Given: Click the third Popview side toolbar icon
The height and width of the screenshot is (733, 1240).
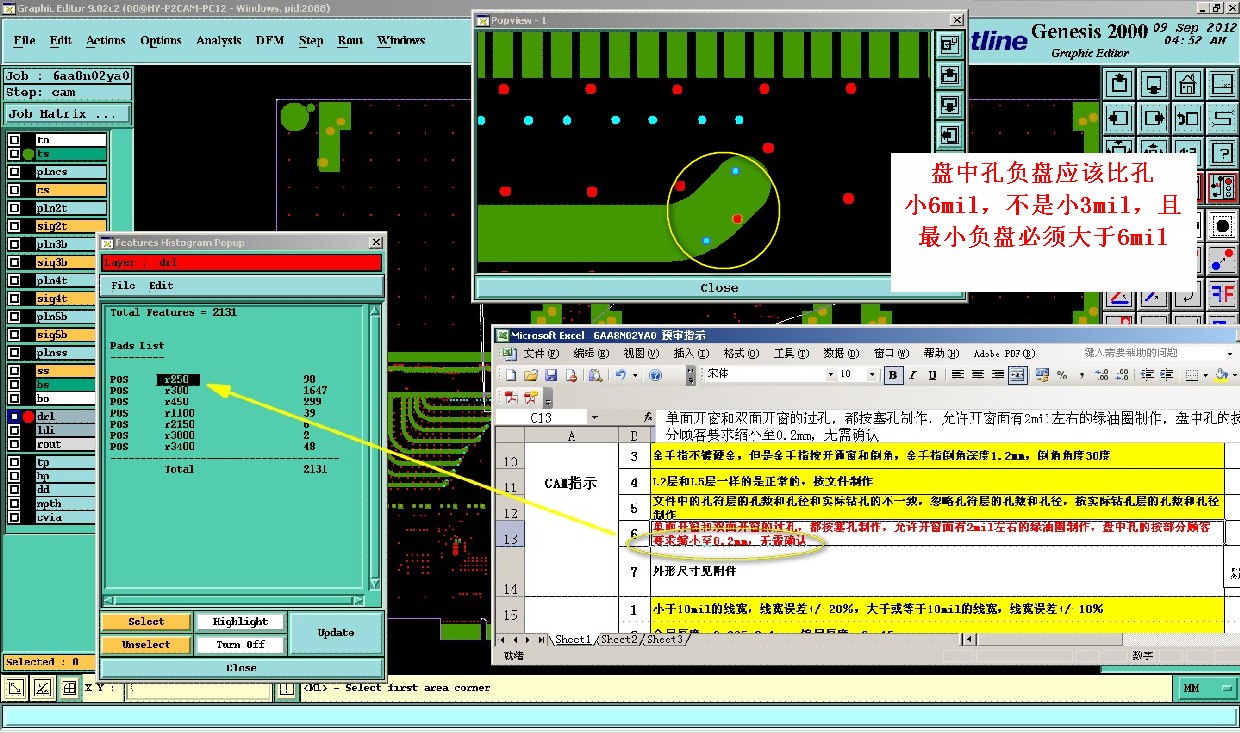Looking at the screenshot, I should (949, 105).
